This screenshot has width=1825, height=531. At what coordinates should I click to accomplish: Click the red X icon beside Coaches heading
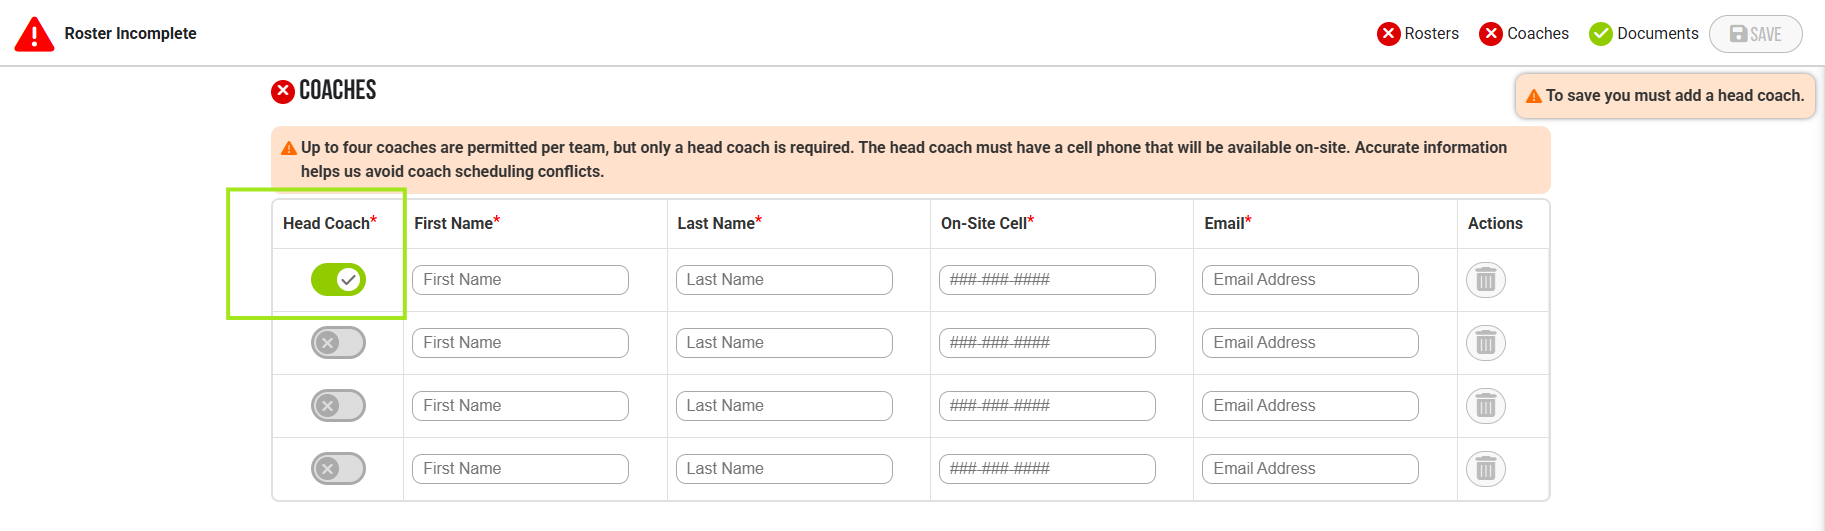(x=283, y=92)
